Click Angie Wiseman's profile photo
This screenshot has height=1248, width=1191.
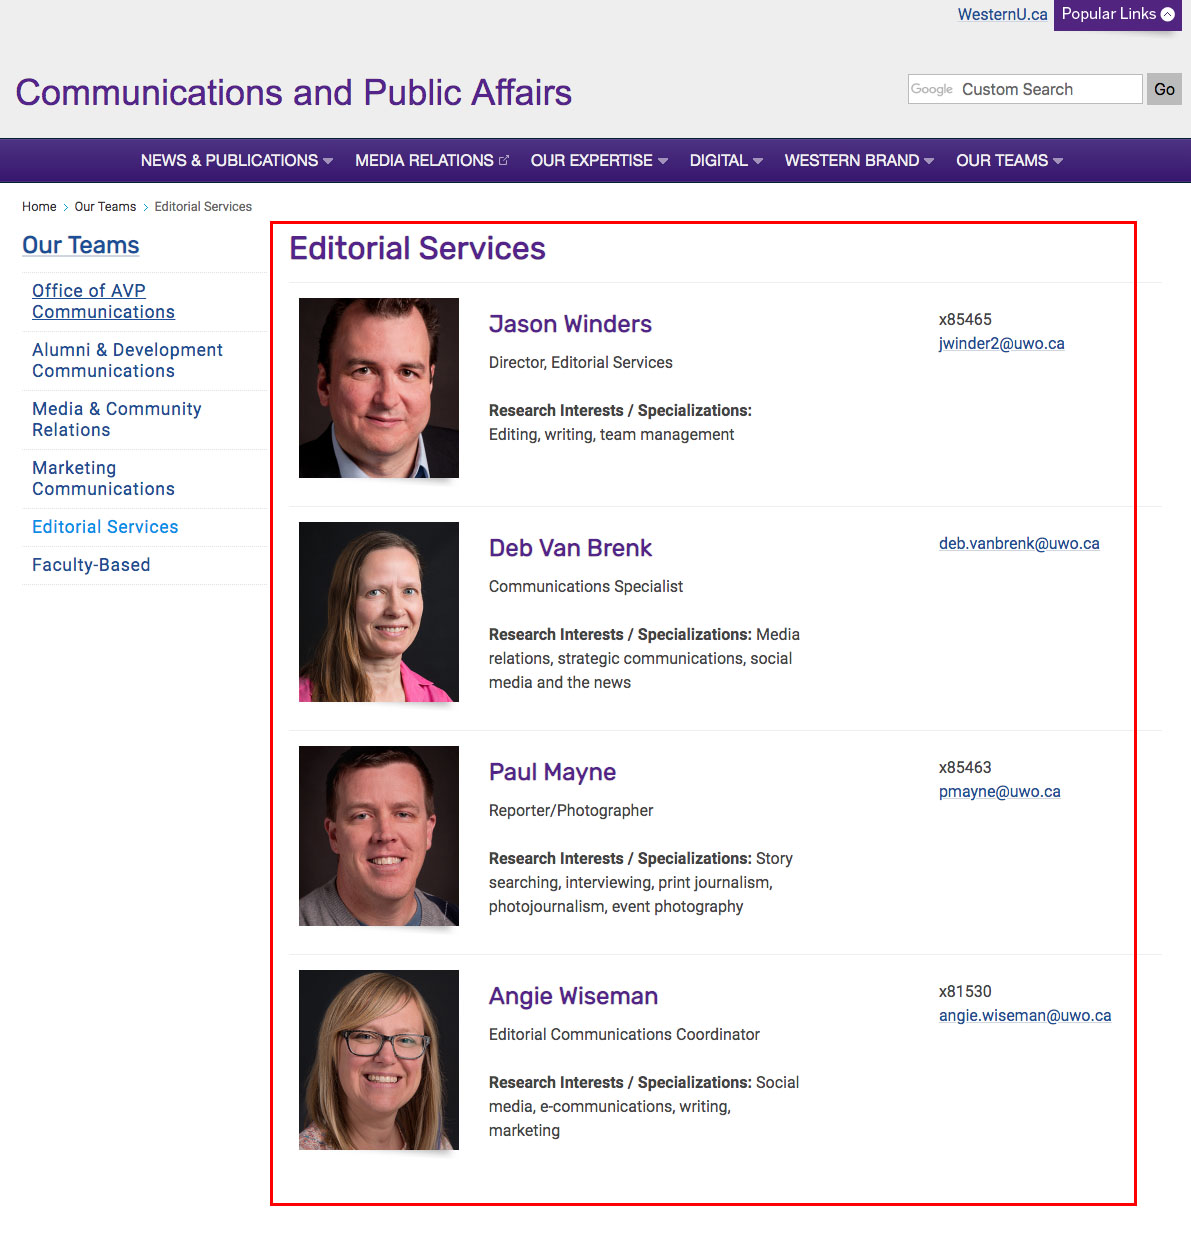tap(379, 1060)
